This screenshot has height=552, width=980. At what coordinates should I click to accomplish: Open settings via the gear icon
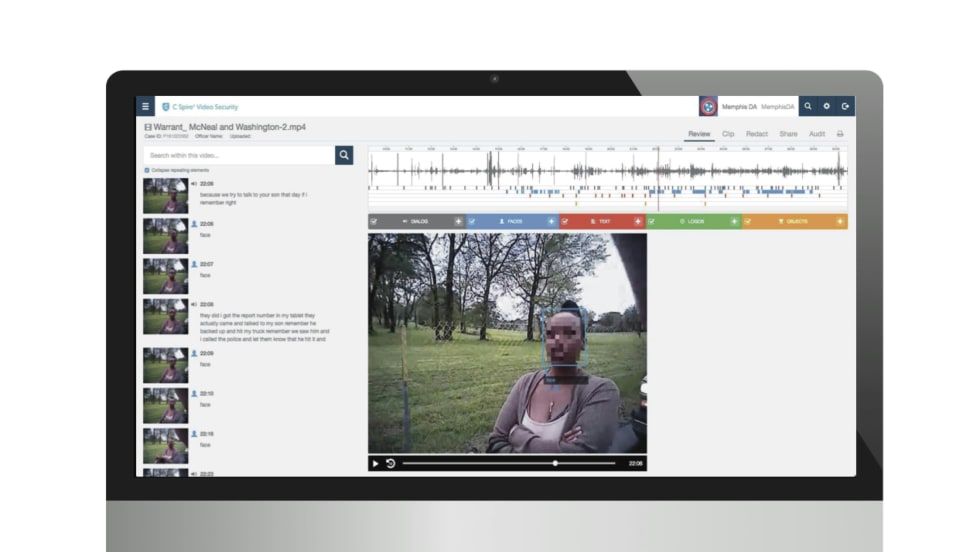[x=827, y=106]
